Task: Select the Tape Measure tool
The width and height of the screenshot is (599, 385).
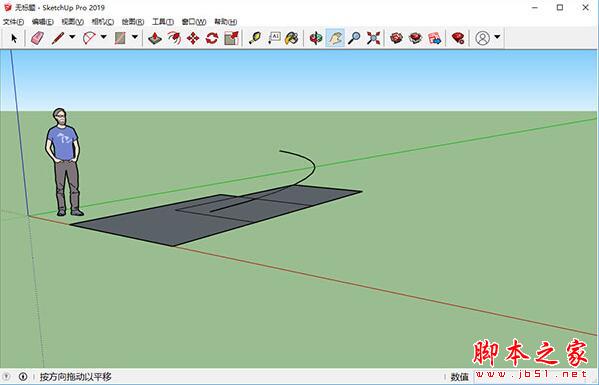Action: pos(255,38)
